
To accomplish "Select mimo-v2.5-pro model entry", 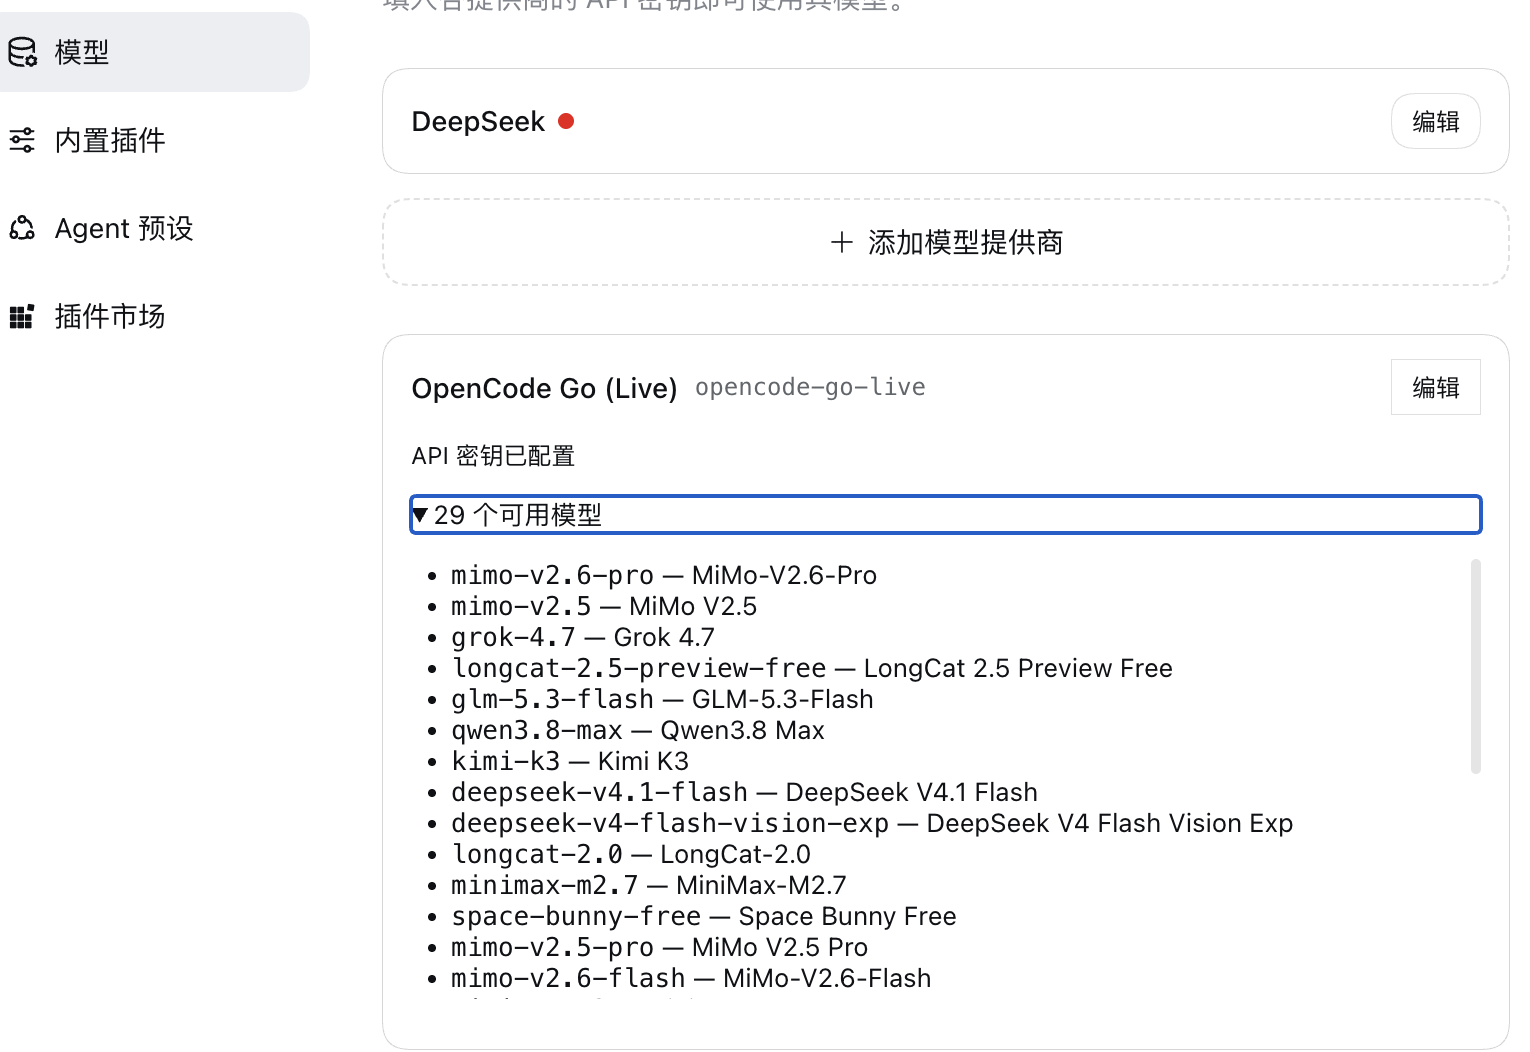I will tap(660, 947).
